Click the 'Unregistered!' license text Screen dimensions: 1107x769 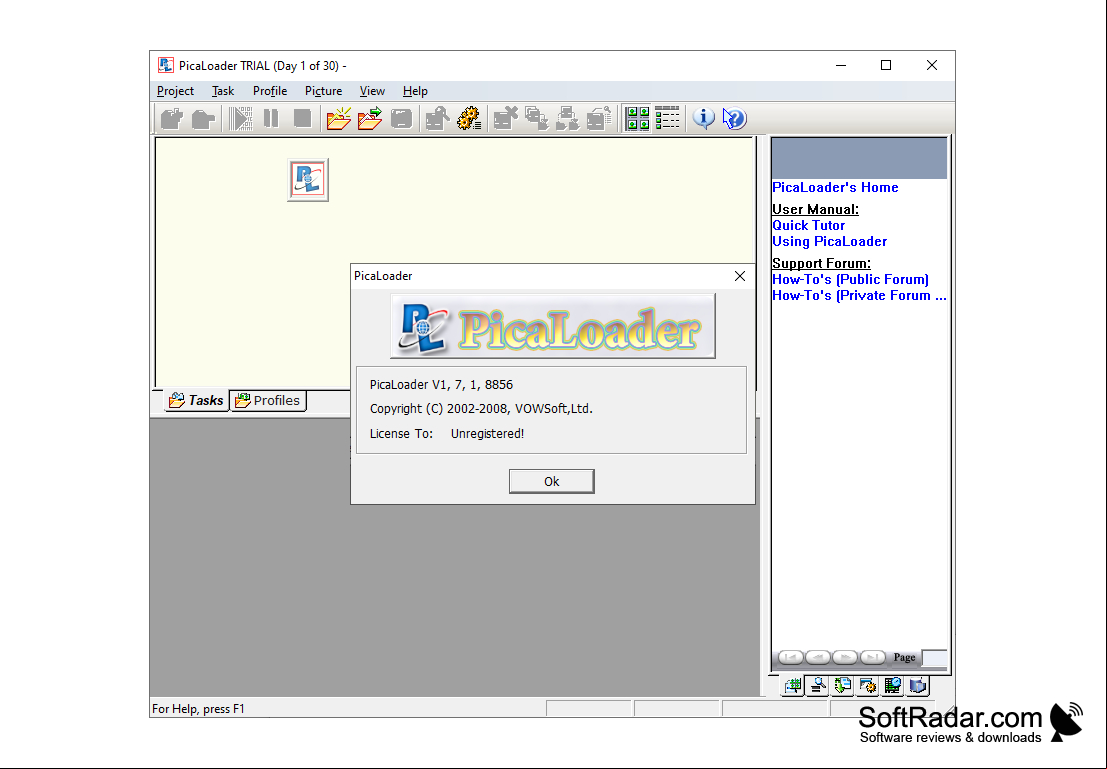pos(487,434)
